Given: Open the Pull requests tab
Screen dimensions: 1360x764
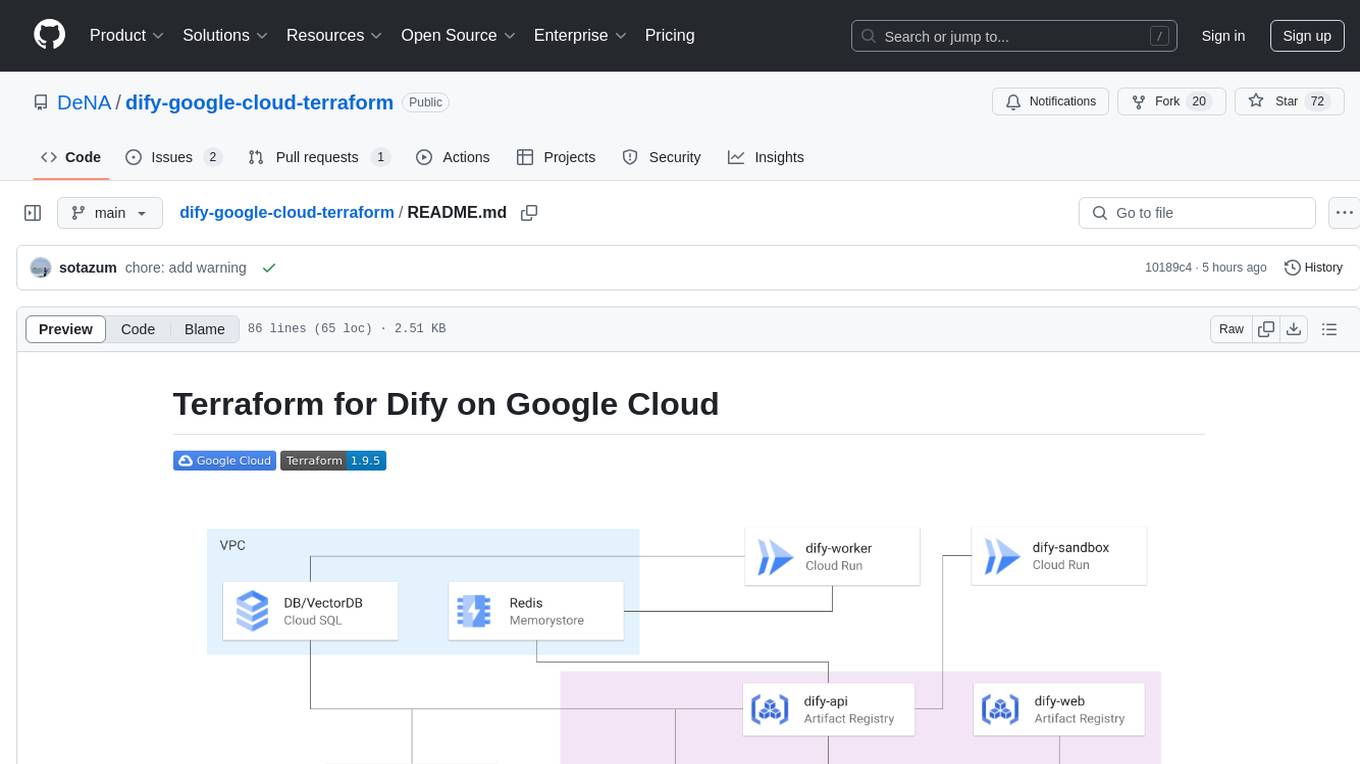Looking at the screenshot, I should [319, 157].
